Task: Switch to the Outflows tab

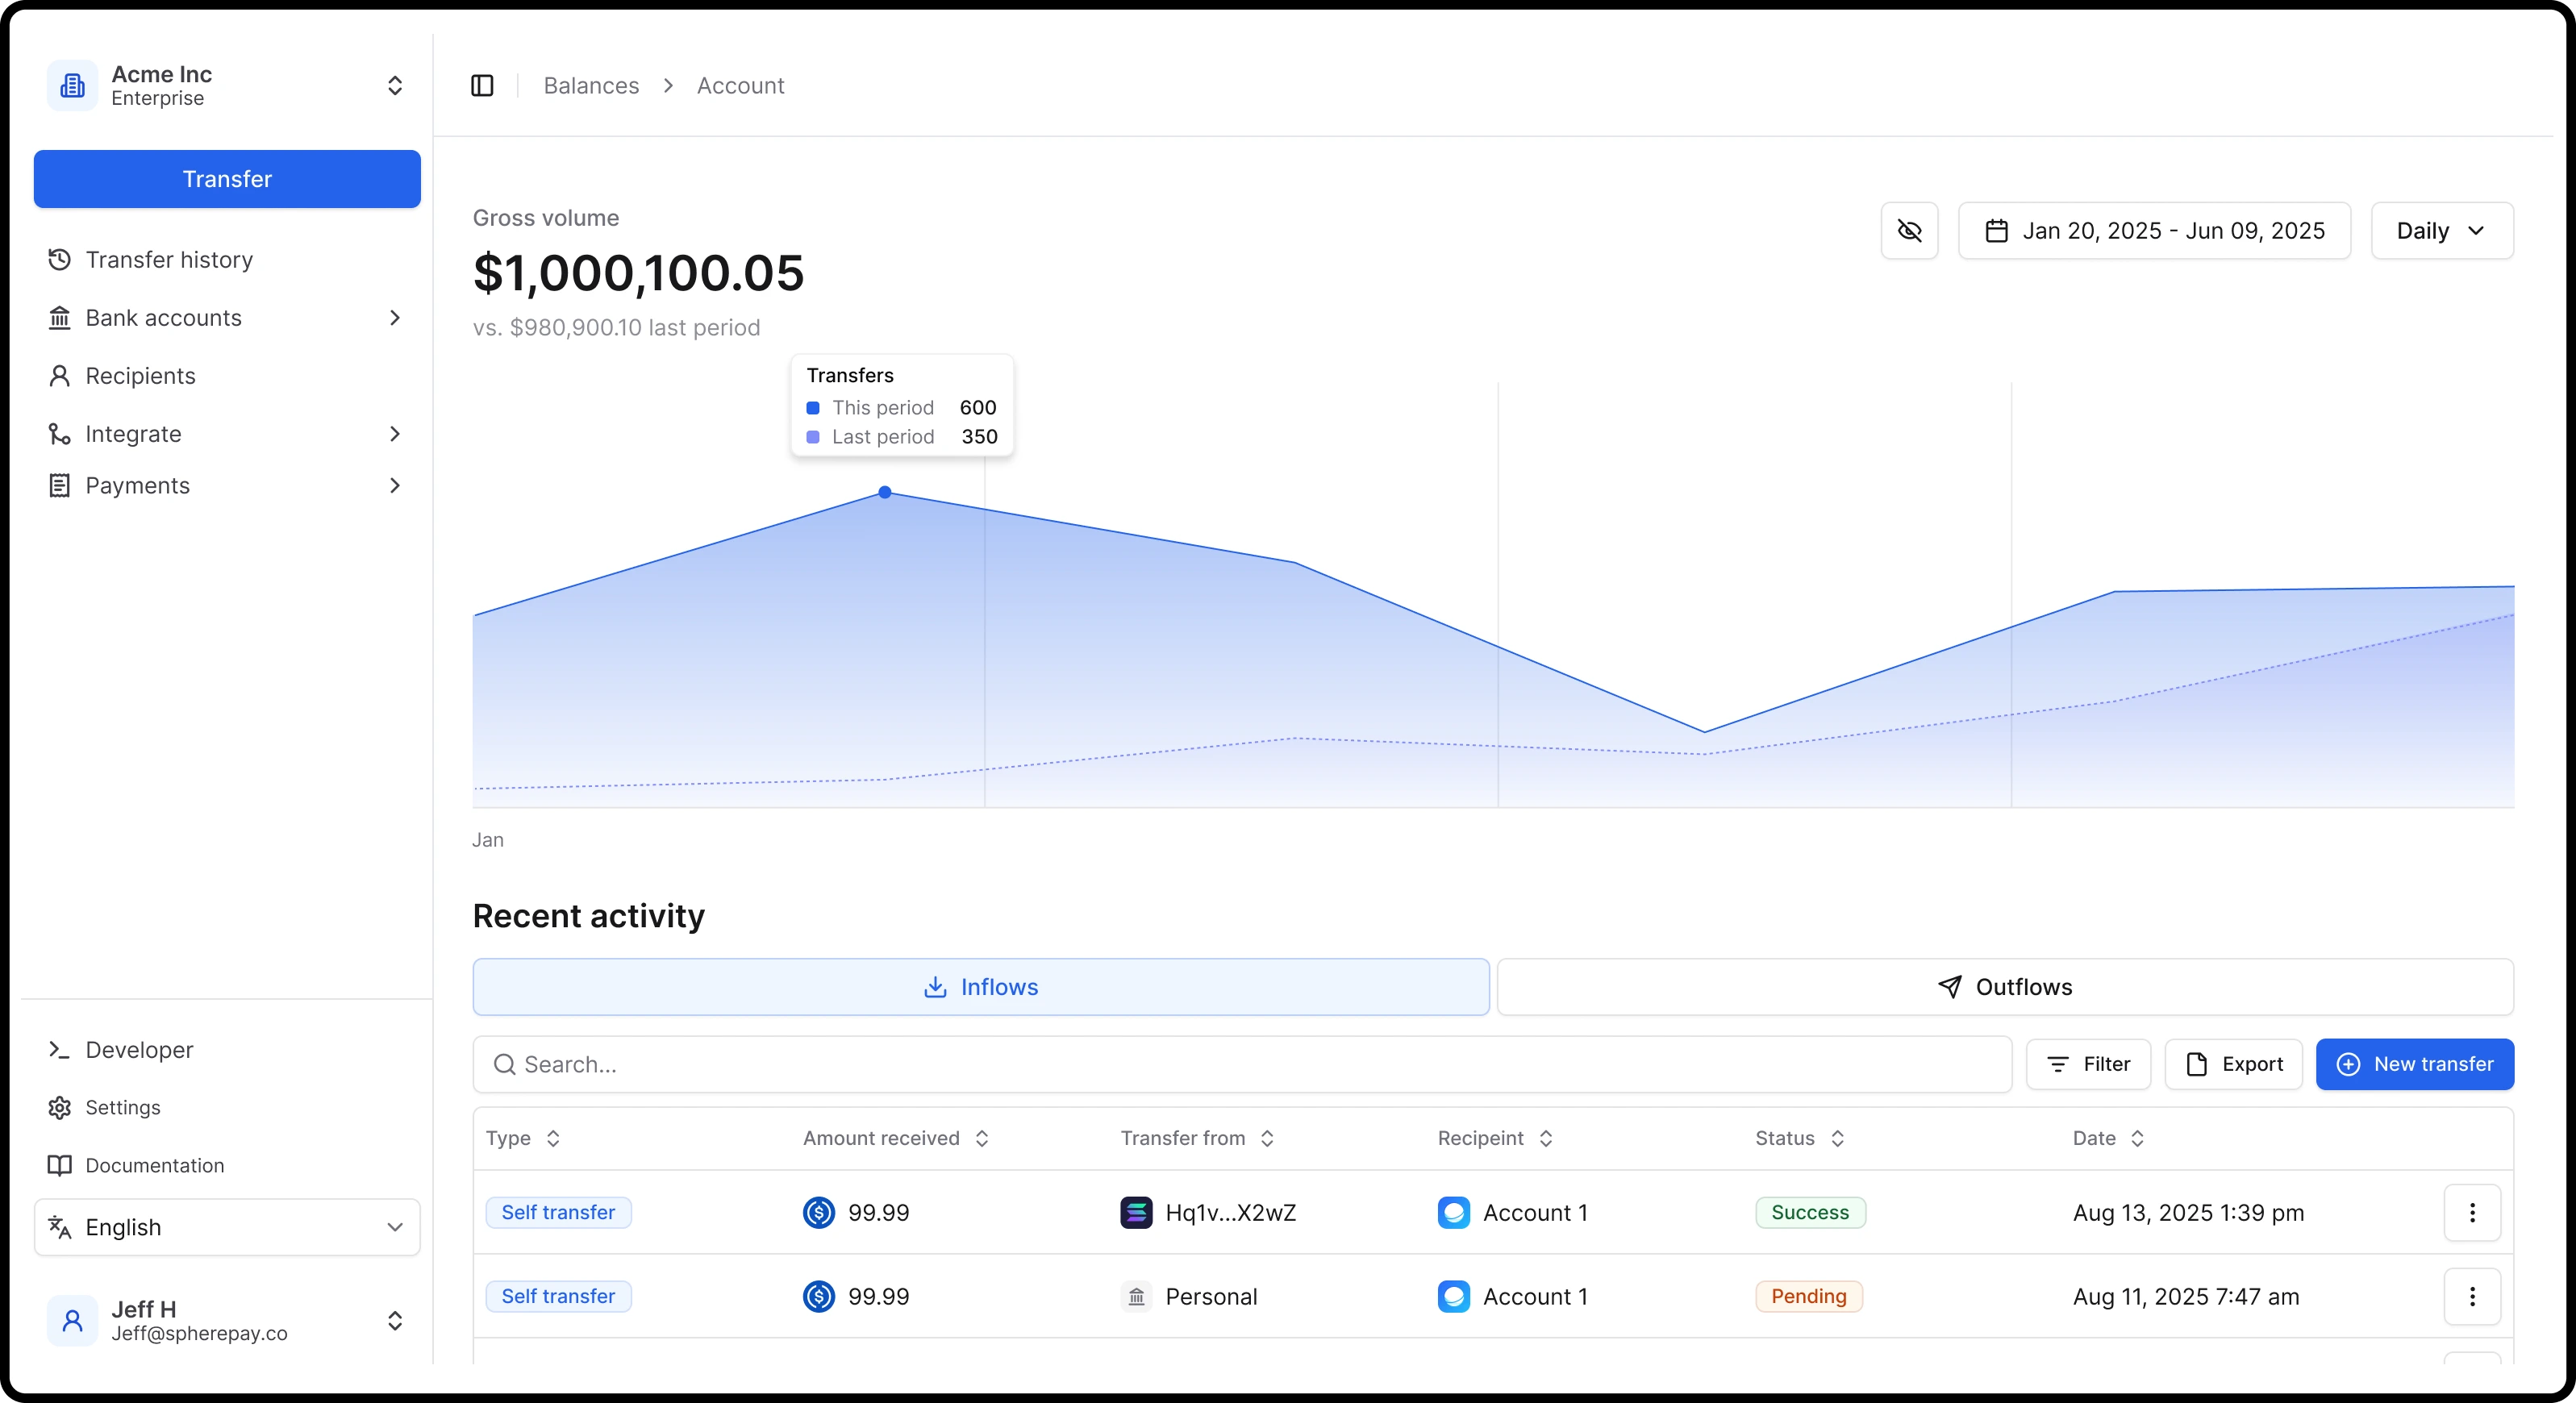Action: coord(2004,987)
